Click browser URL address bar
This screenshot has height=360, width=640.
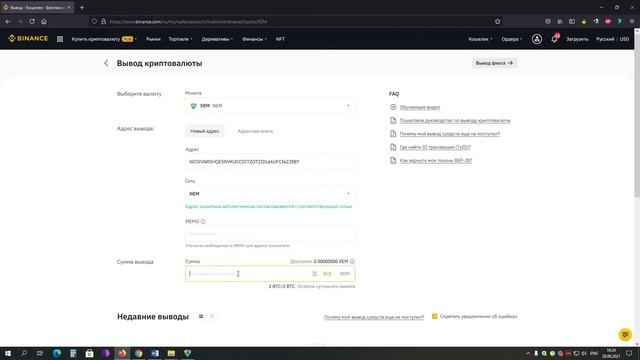click(x=294, y=21)
